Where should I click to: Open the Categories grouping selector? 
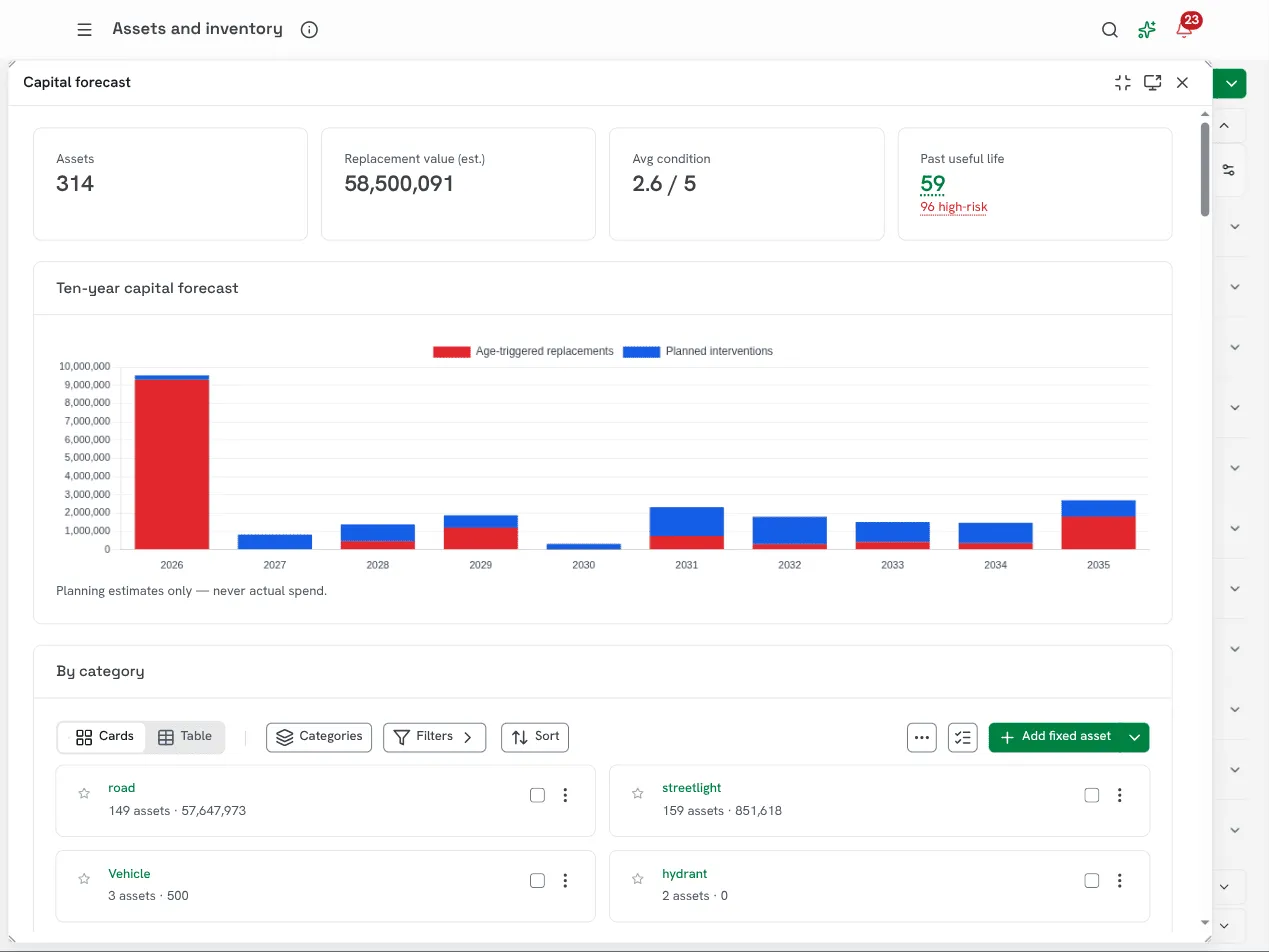pos(319,737)
